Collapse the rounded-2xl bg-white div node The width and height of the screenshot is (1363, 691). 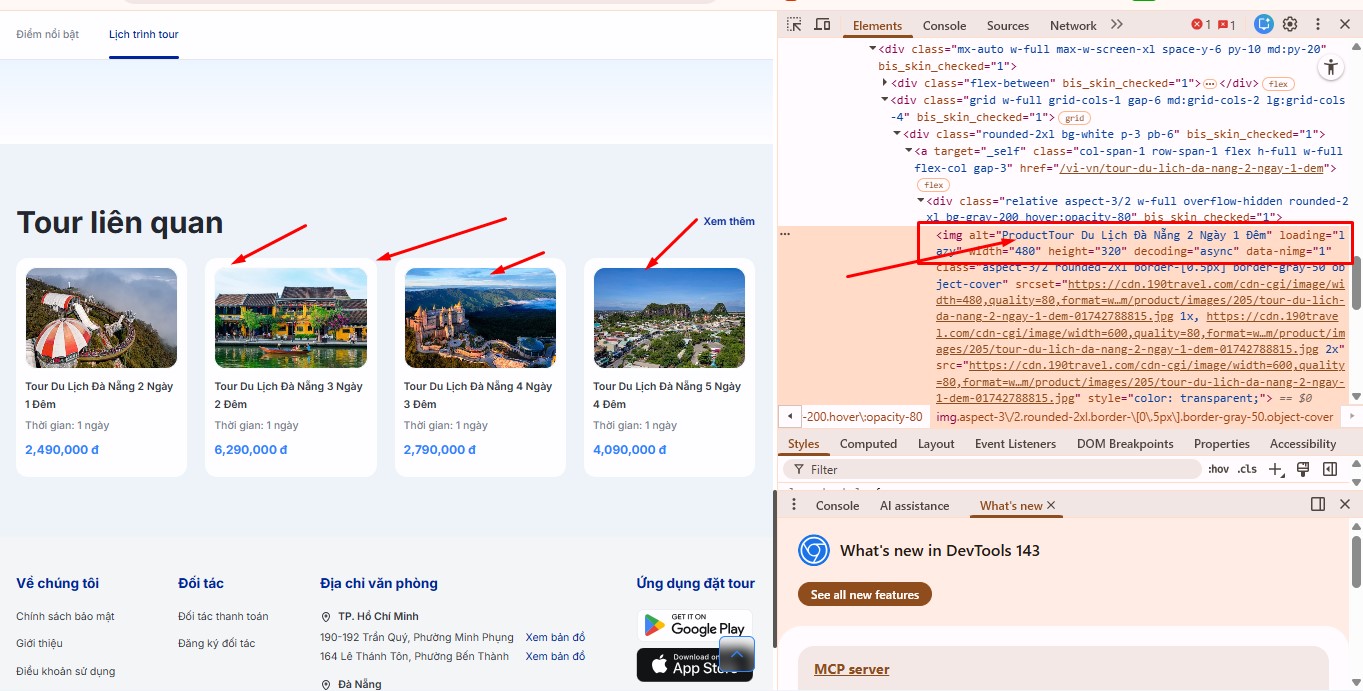tap(896, 134)
